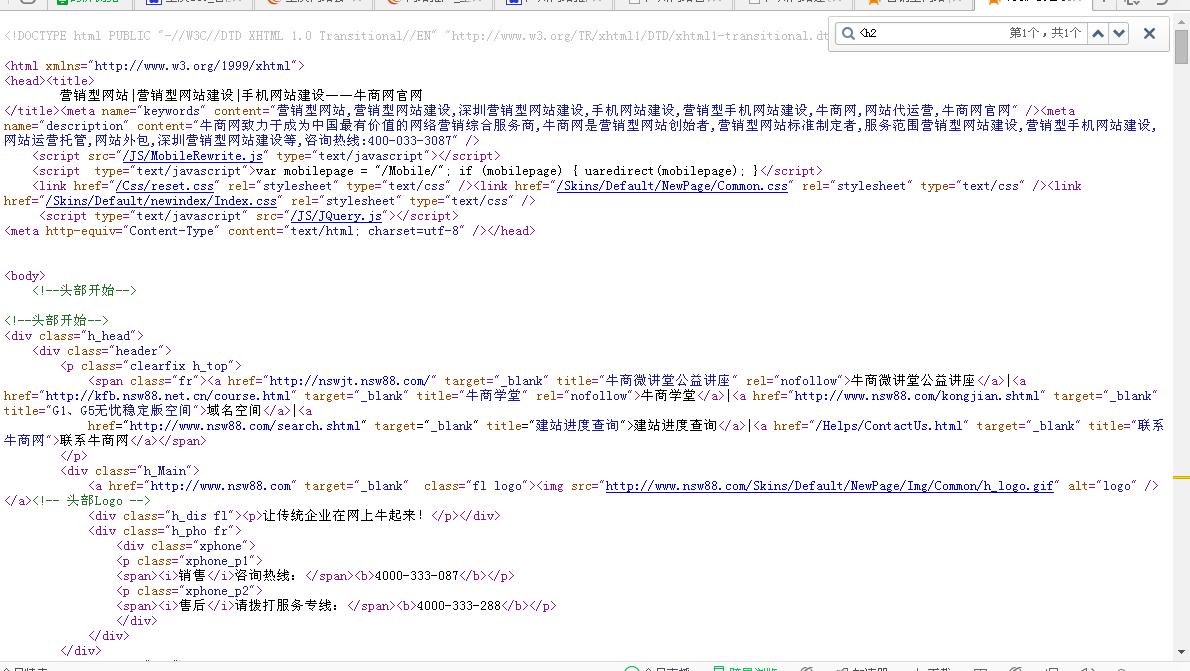
Task: Click the vertical scrollbar thumb
Action: 1181,46
